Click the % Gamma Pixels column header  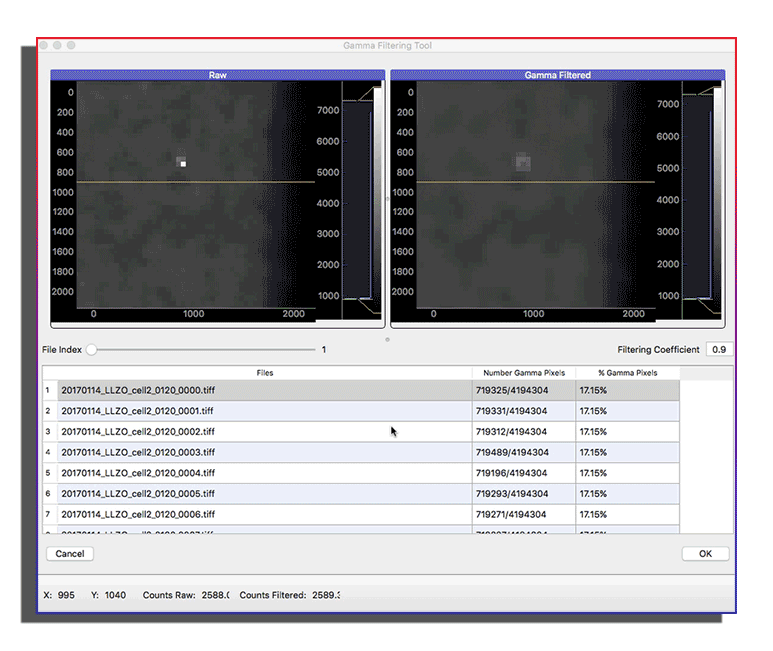627,373
